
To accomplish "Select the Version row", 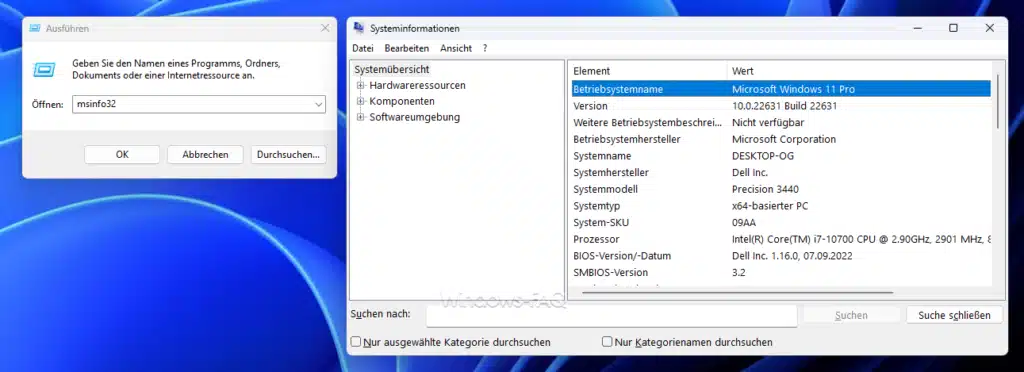I will point(781,106).
